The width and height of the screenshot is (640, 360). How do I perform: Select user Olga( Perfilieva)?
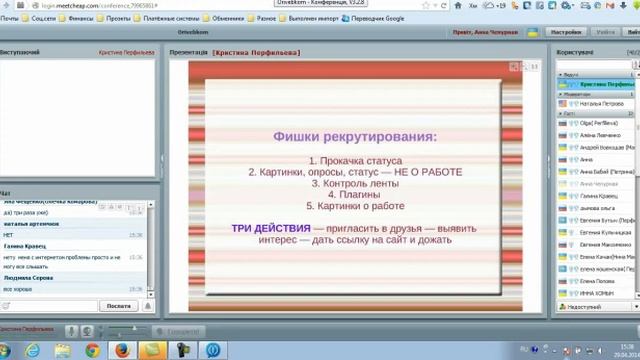point(596,123)
